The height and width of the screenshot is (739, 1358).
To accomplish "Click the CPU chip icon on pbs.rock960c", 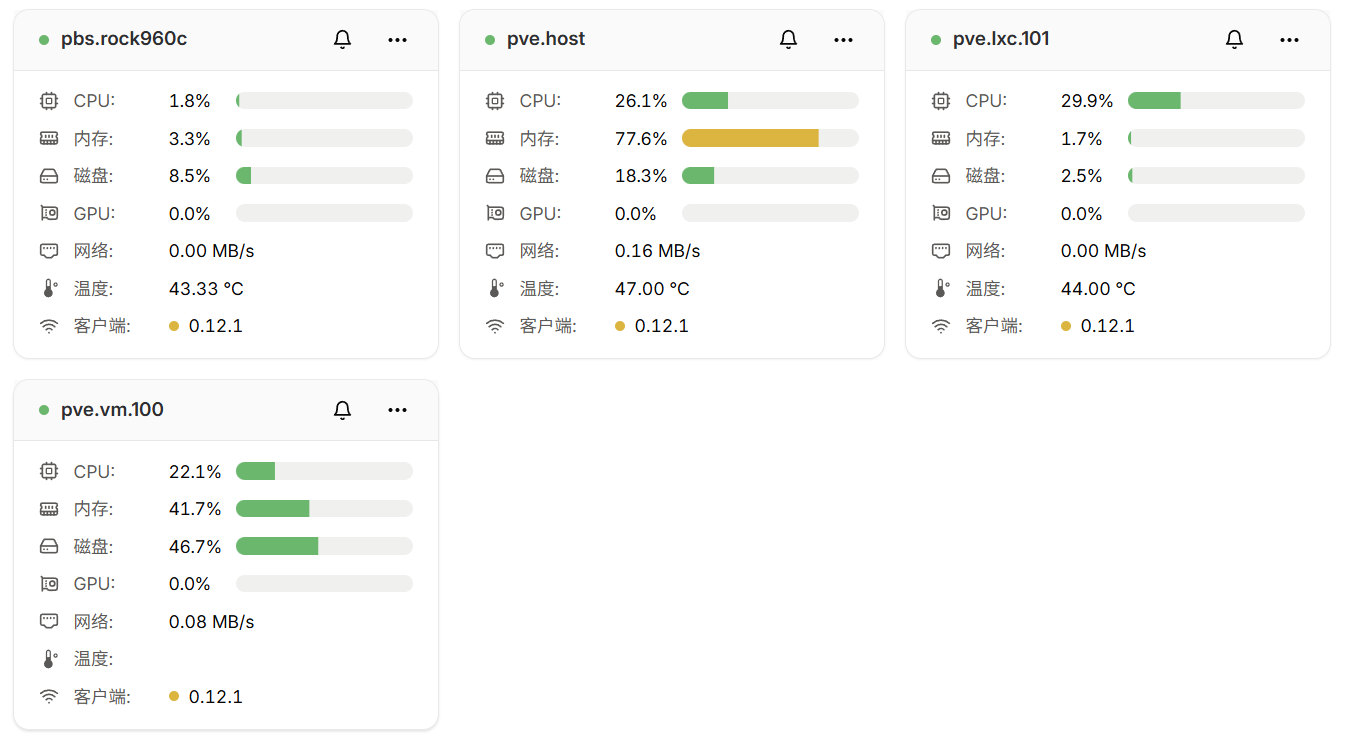I will point(49,101).
